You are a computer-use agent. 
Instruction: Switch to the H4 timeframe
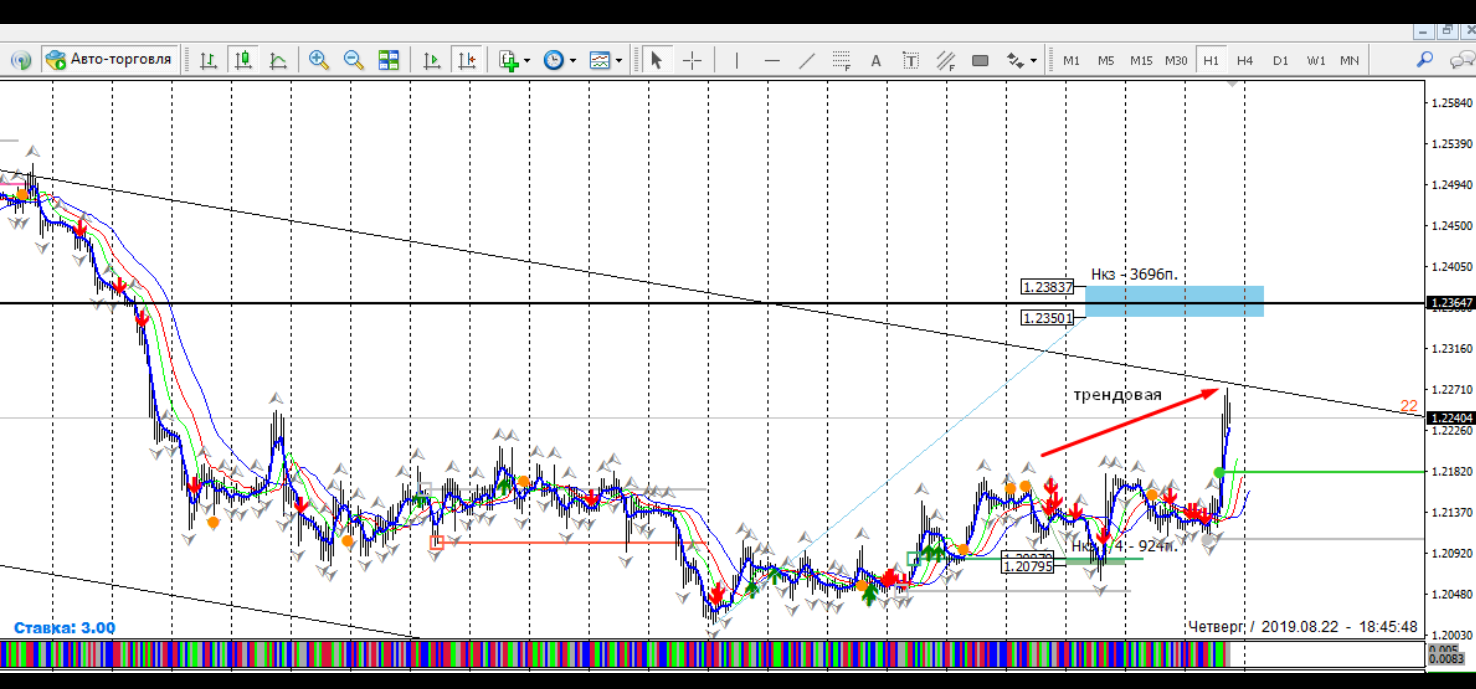pyautogui.click(x=1245, y=61)
